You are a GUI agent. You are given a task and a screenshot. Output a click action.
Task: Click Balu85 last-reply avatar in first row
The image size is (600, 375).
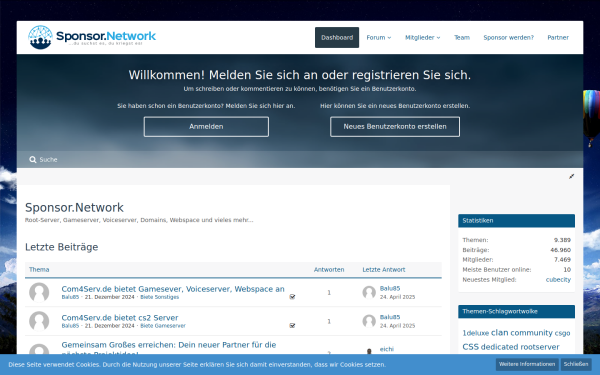(369, 292)
